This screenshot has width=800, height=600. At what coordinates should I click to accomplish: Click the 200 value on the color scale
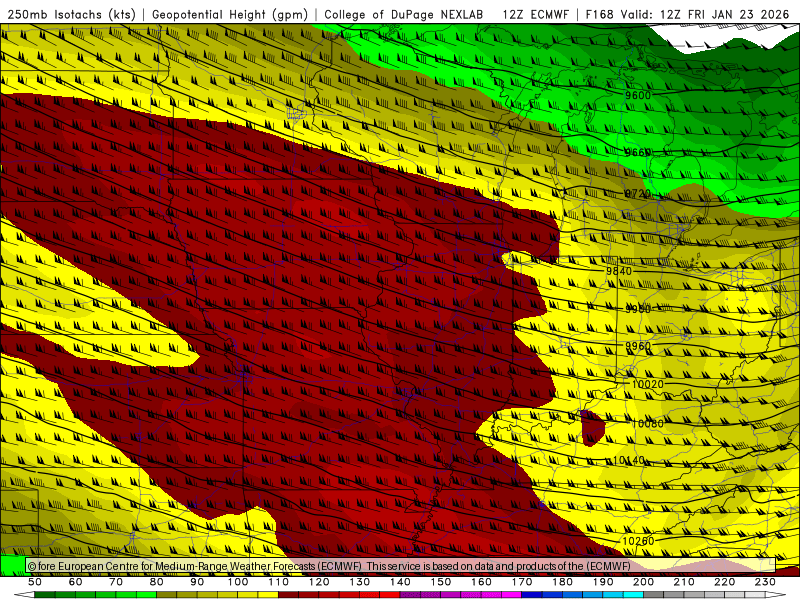point(643,582)
